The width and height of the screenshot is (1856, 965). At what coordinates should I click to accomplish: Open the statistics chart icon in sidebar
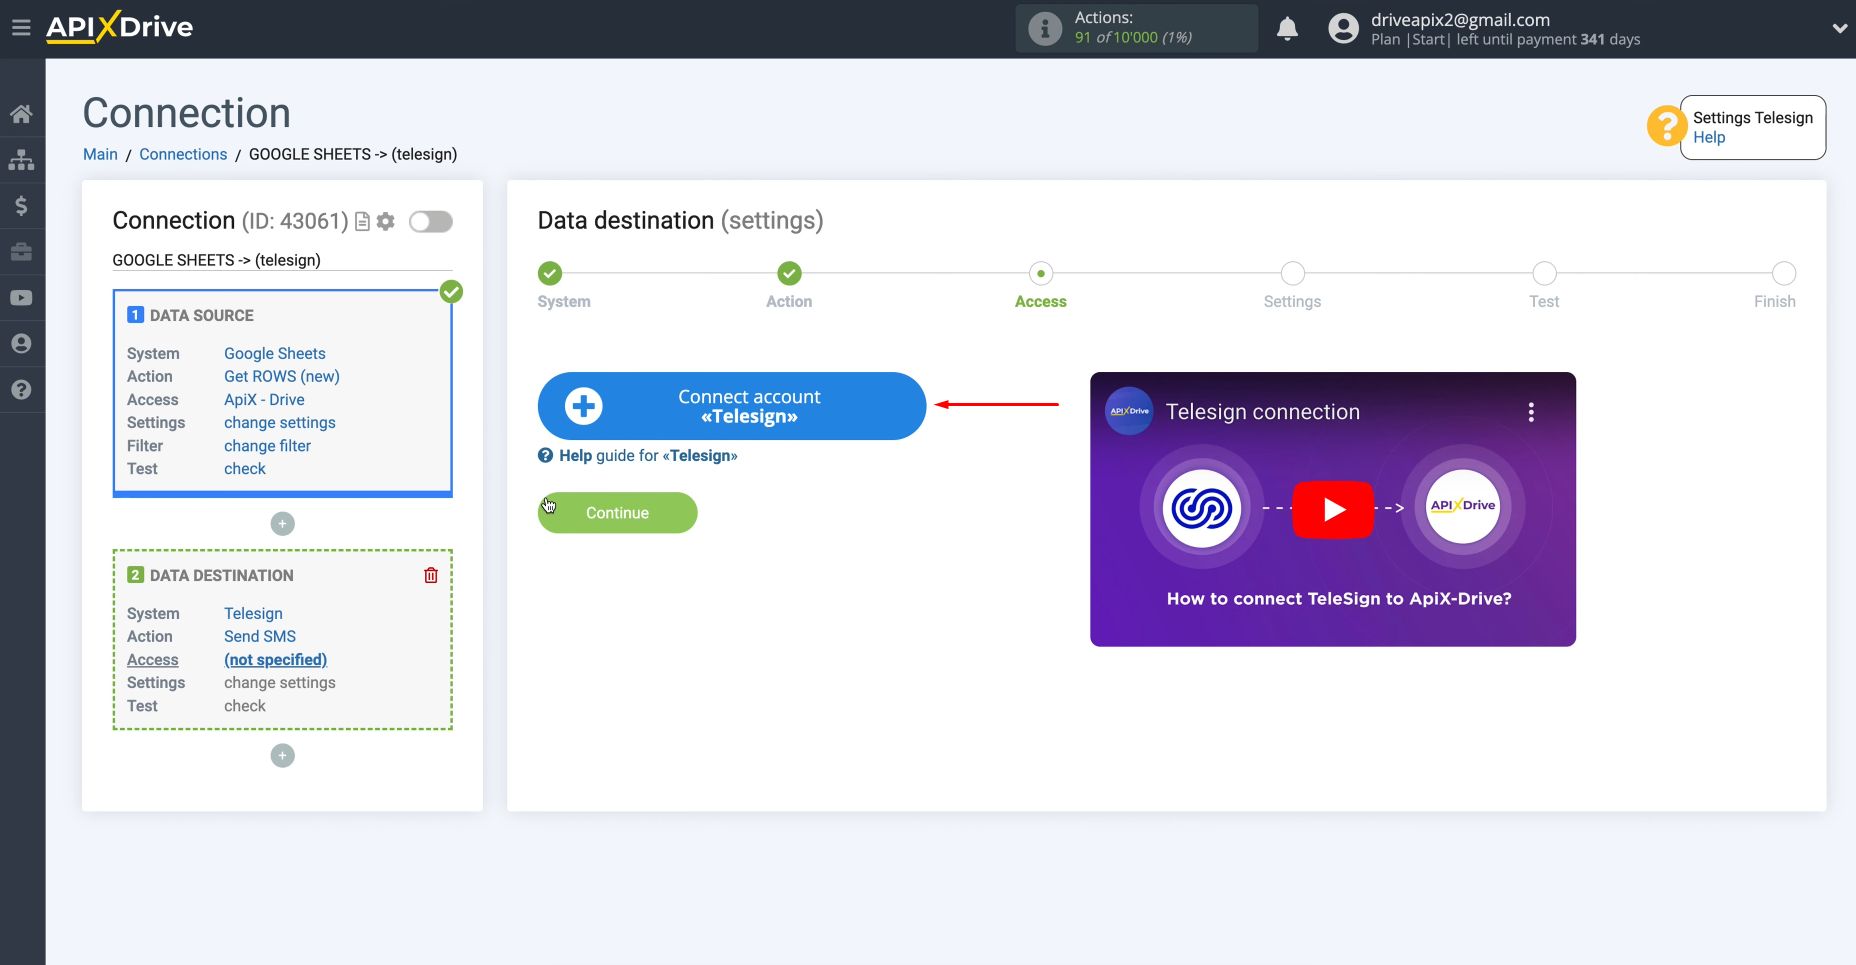coord(22,160)
